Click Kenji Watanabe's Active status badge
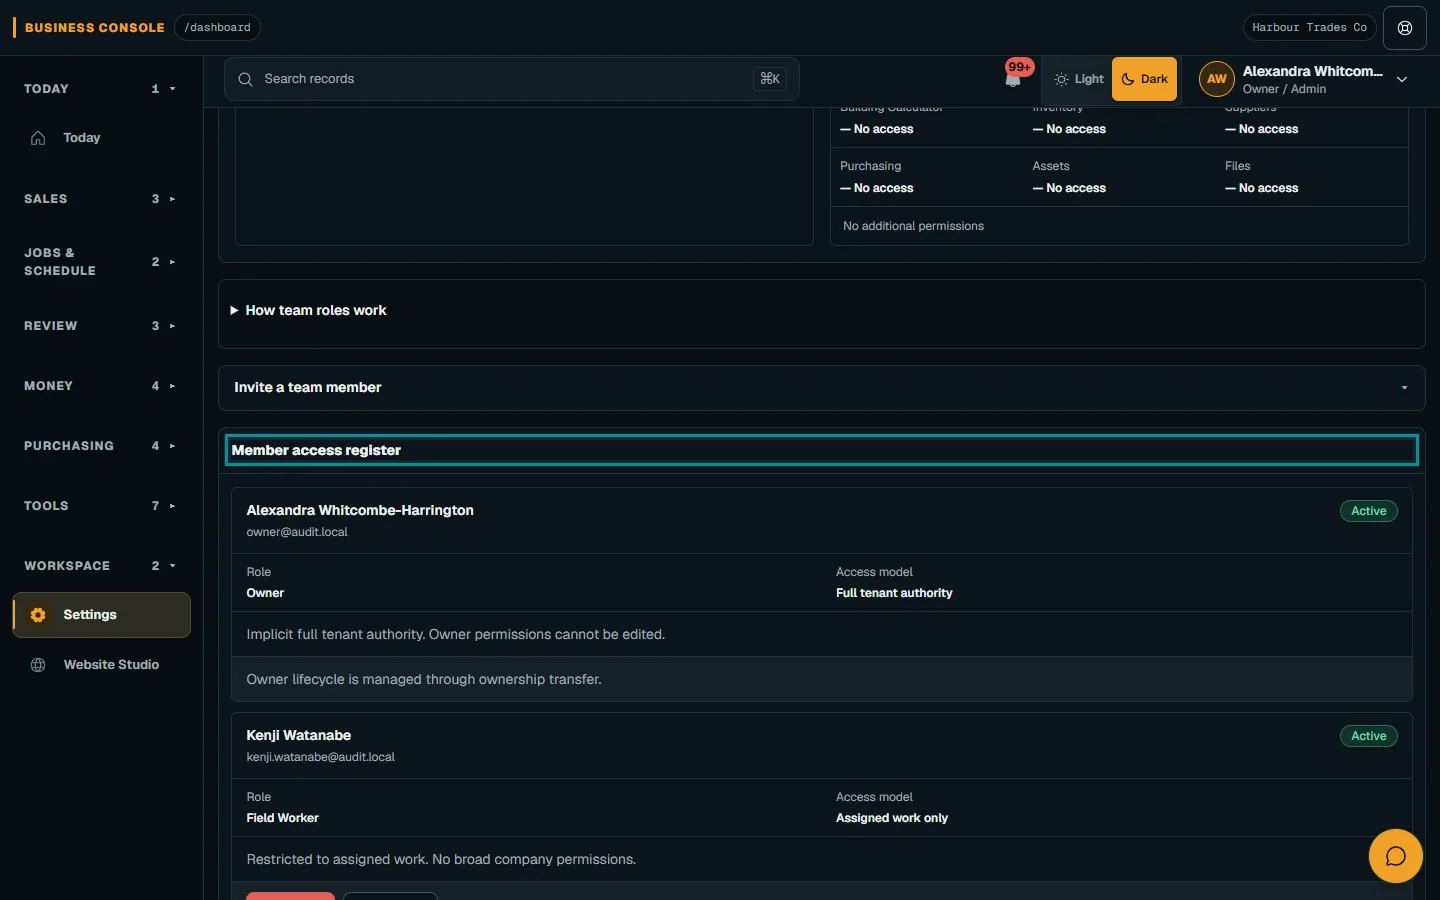The image size is (1440, 900). [1368, 736]
